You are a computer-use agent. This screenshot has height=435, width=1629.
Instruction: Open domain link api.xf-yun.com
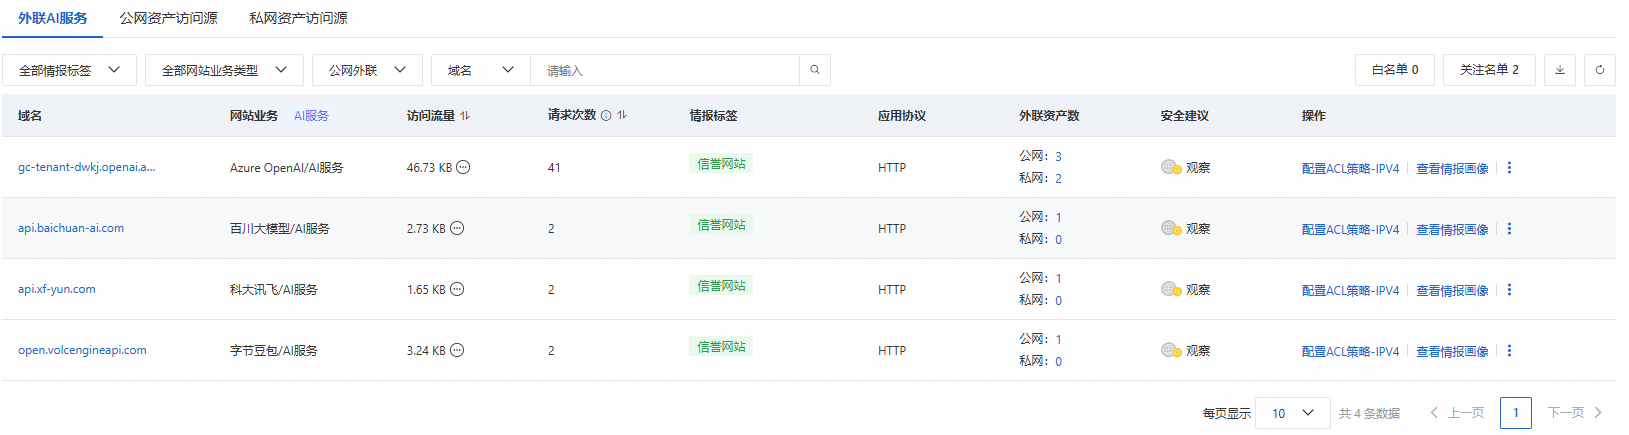point(57,289)
